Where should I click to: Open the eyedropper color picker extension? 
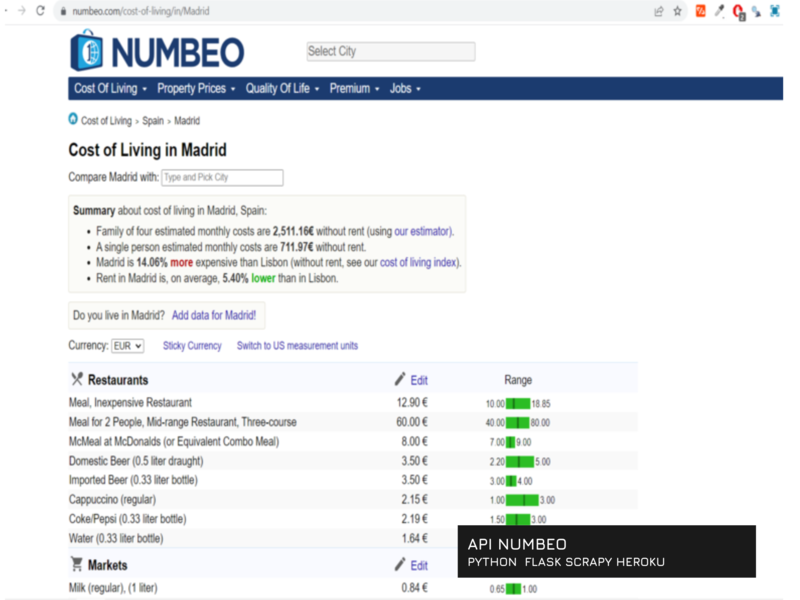coord(719,11)
